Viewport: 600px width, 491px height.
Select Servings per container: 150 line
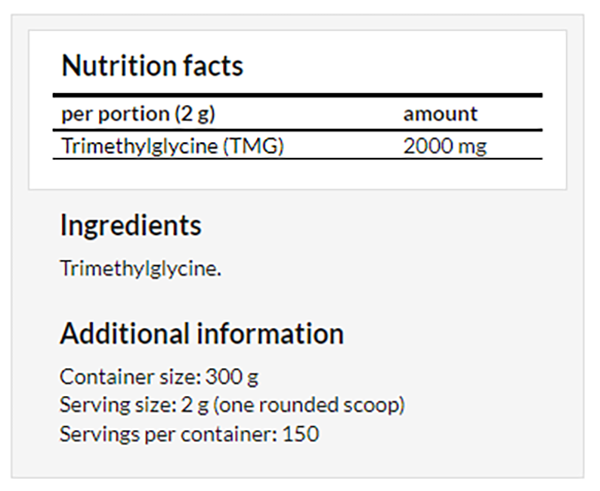[x=189, y=434]
